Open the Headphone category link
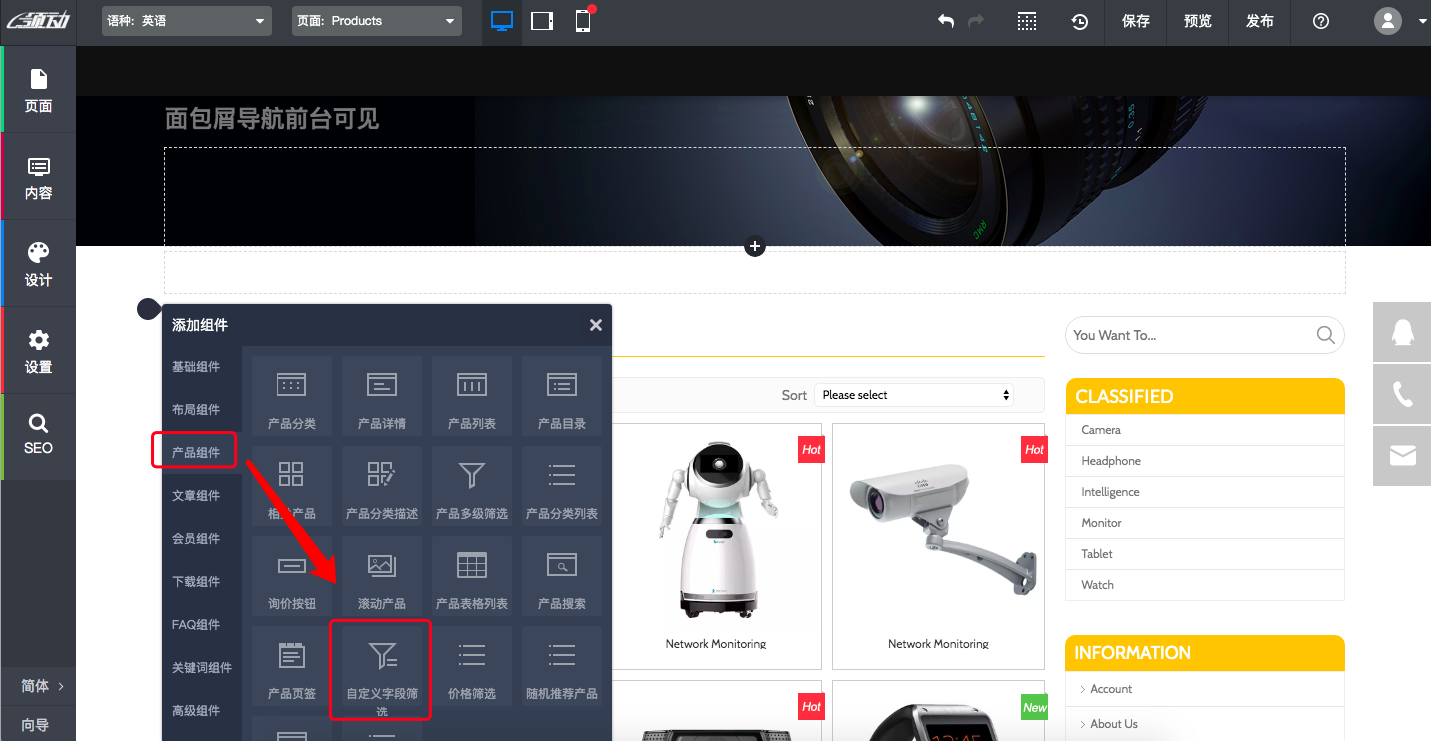This screenshot has width=1431, height=741. coord(1110,460)
